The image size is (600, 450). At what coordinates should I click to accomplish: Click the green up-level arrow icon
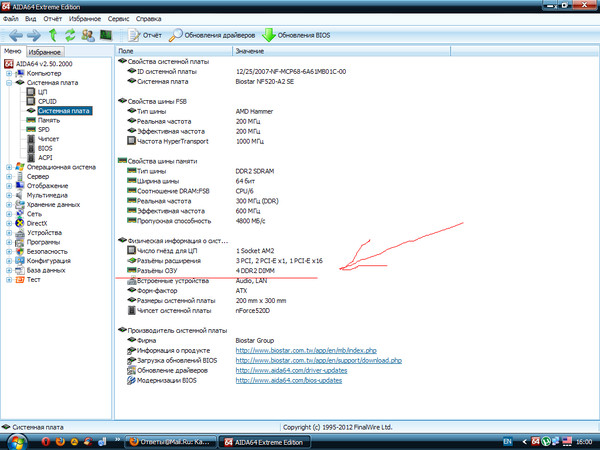(53, 35)
